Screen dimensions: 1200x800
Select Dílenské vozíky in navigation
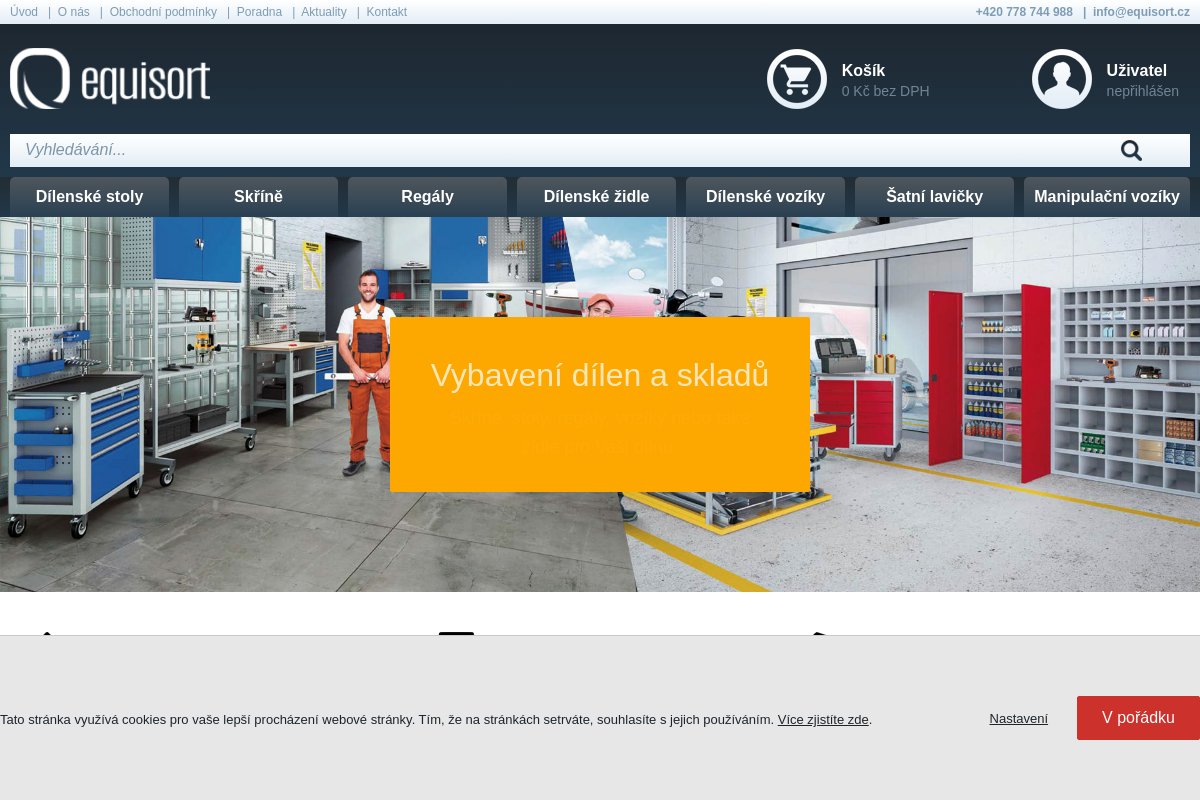pos(765,197)
